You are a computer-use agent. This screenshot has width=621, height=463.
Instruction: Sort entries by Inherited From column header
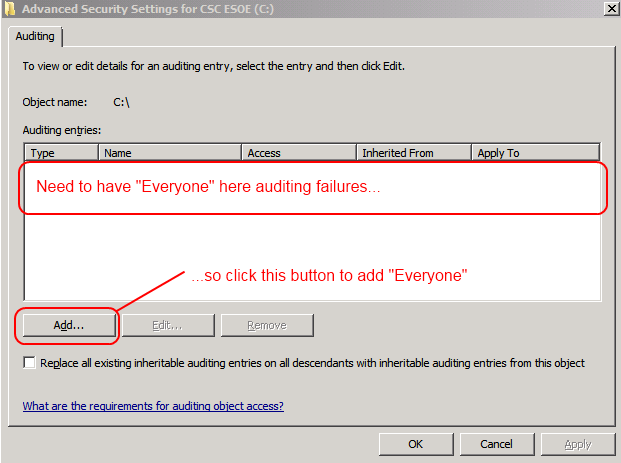pyautogui.click(x=414, y=152)
